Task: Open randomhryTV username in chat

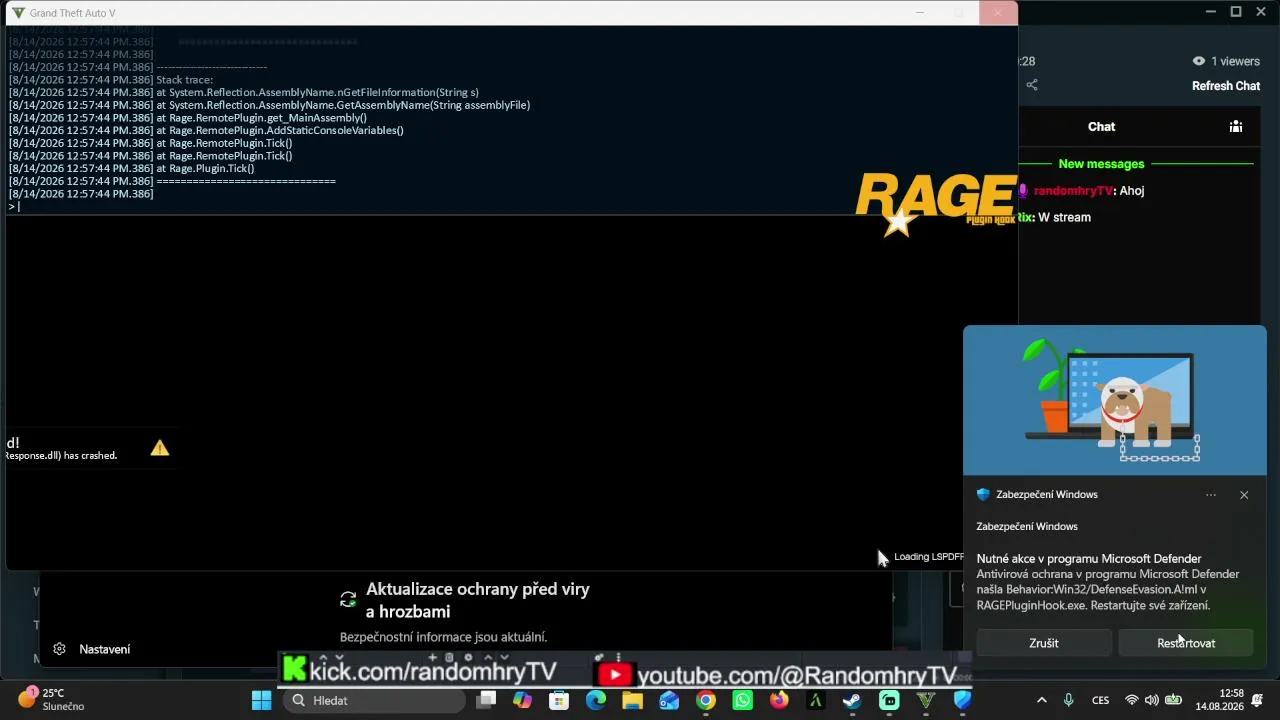Action: [x=1073, y=191]
